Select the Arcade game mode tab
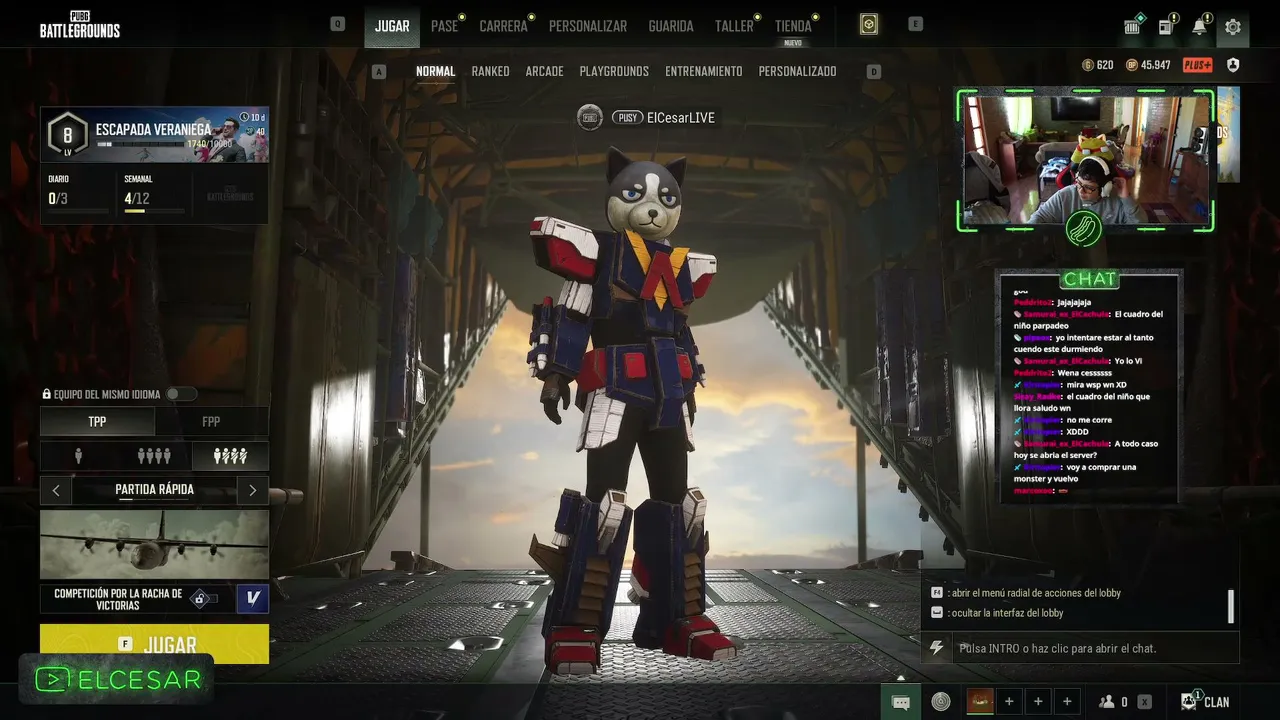The width and height of the screenshot is (1280, 720). [545, 71]
